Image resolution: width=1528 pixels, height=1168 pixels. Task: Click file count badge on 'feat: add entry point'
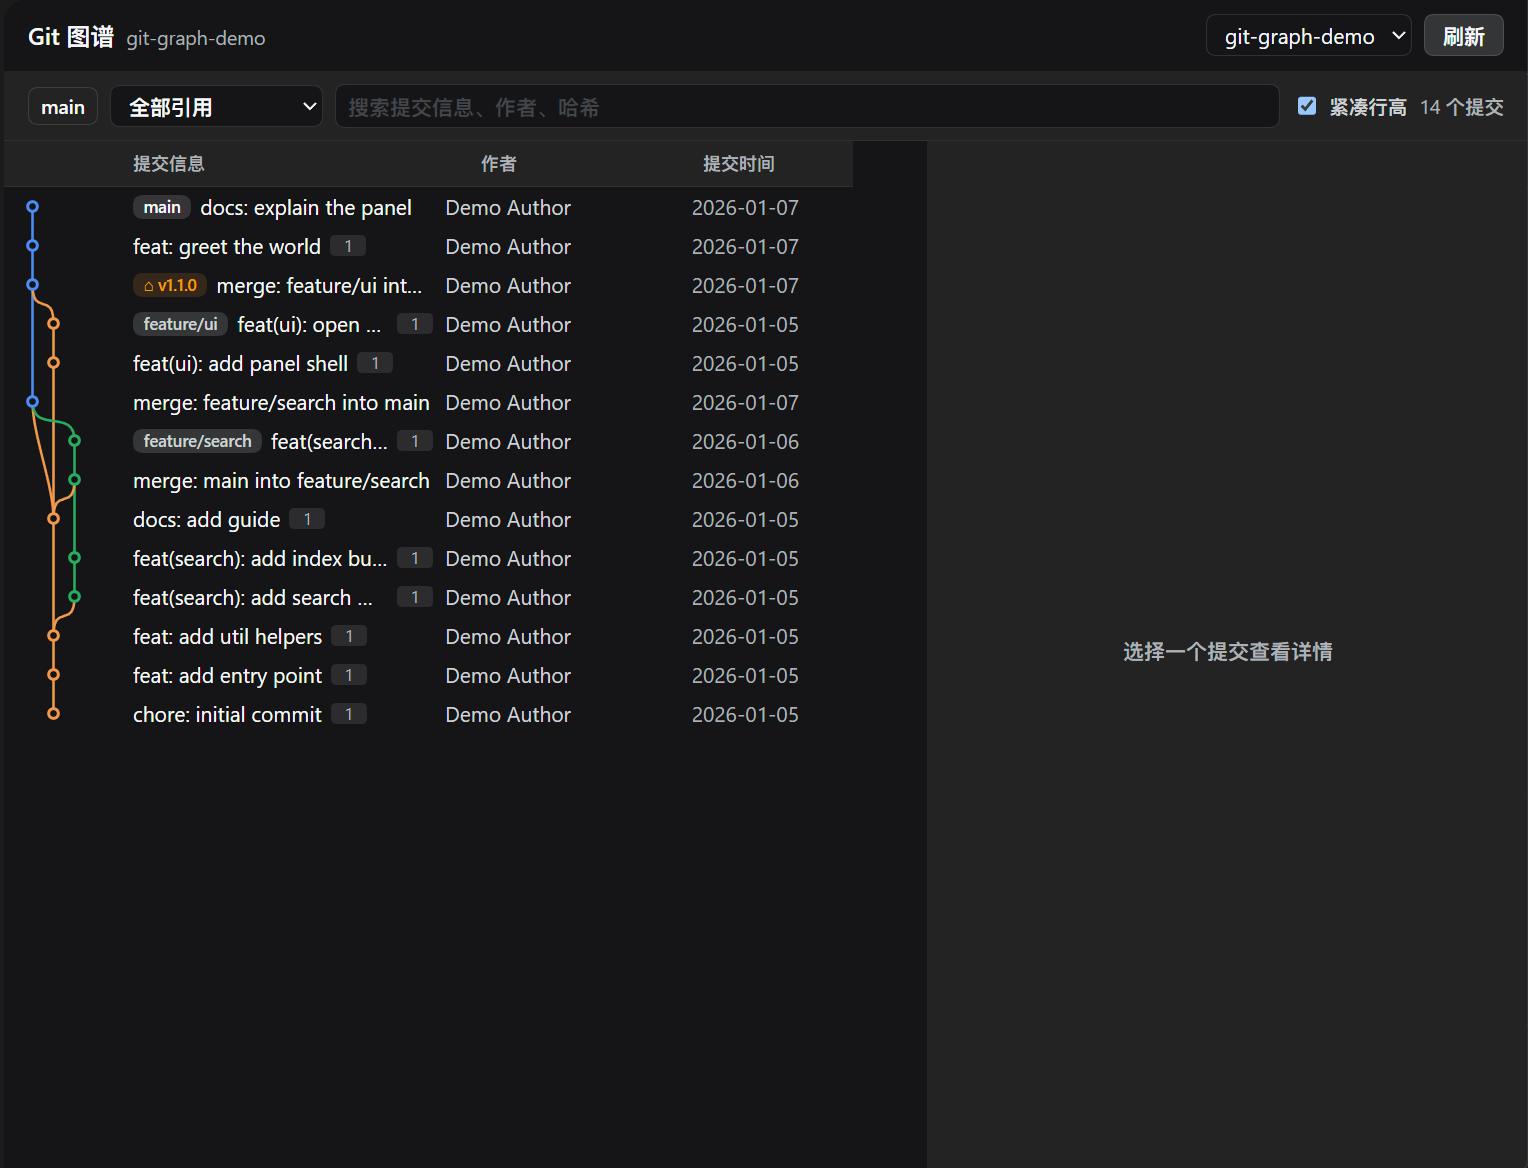(349, 675)
